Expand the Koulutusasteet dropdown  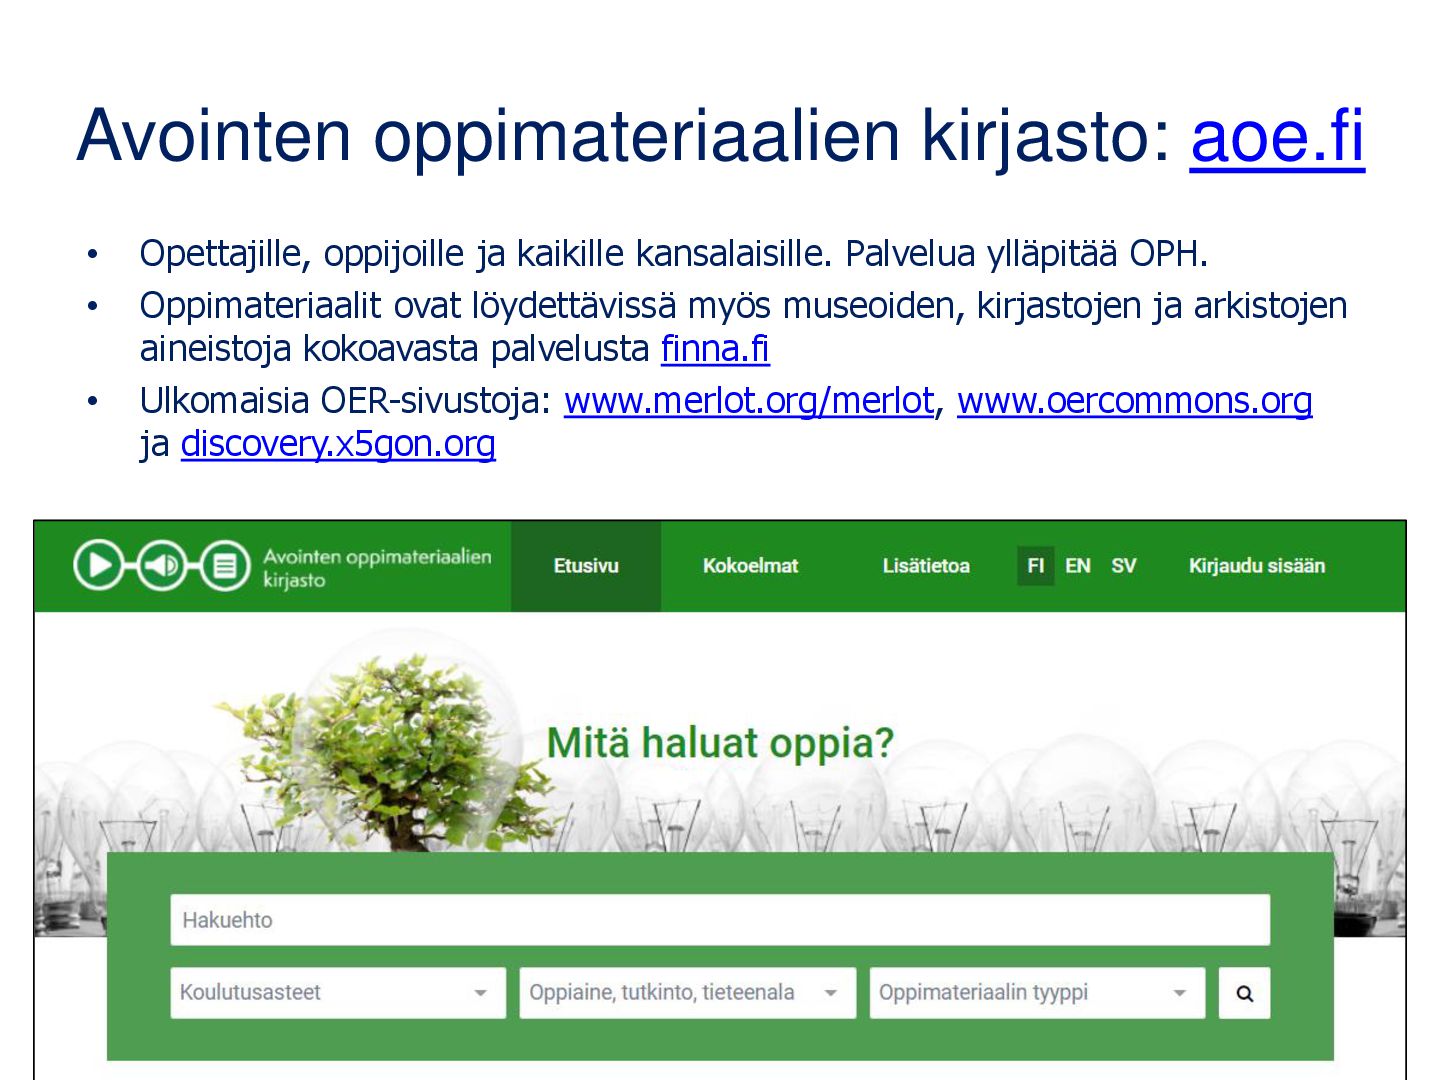[338, 993]
